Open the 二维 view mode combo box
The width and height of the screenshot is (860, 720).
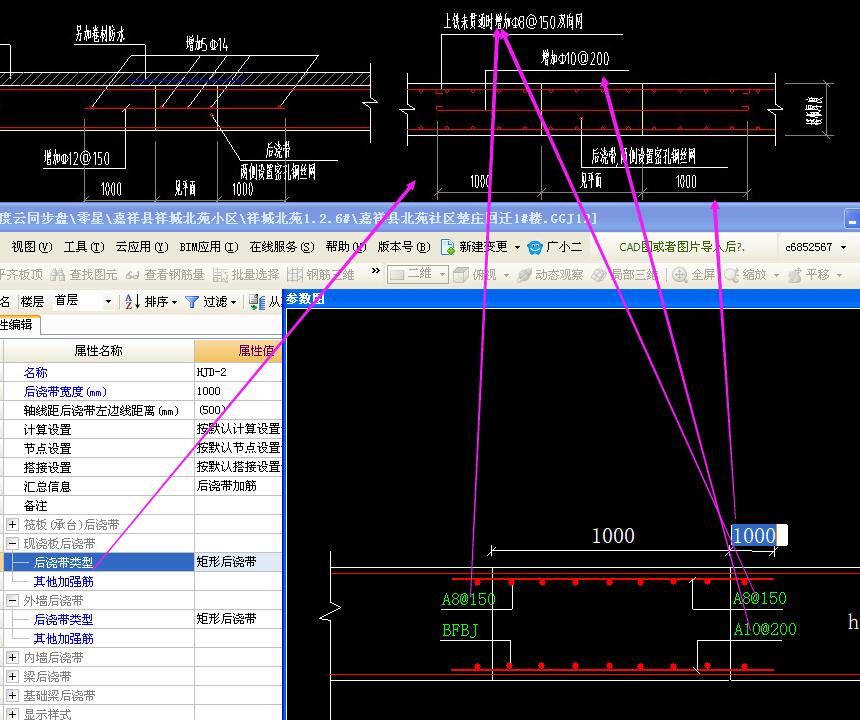click(x=418, y=274)
